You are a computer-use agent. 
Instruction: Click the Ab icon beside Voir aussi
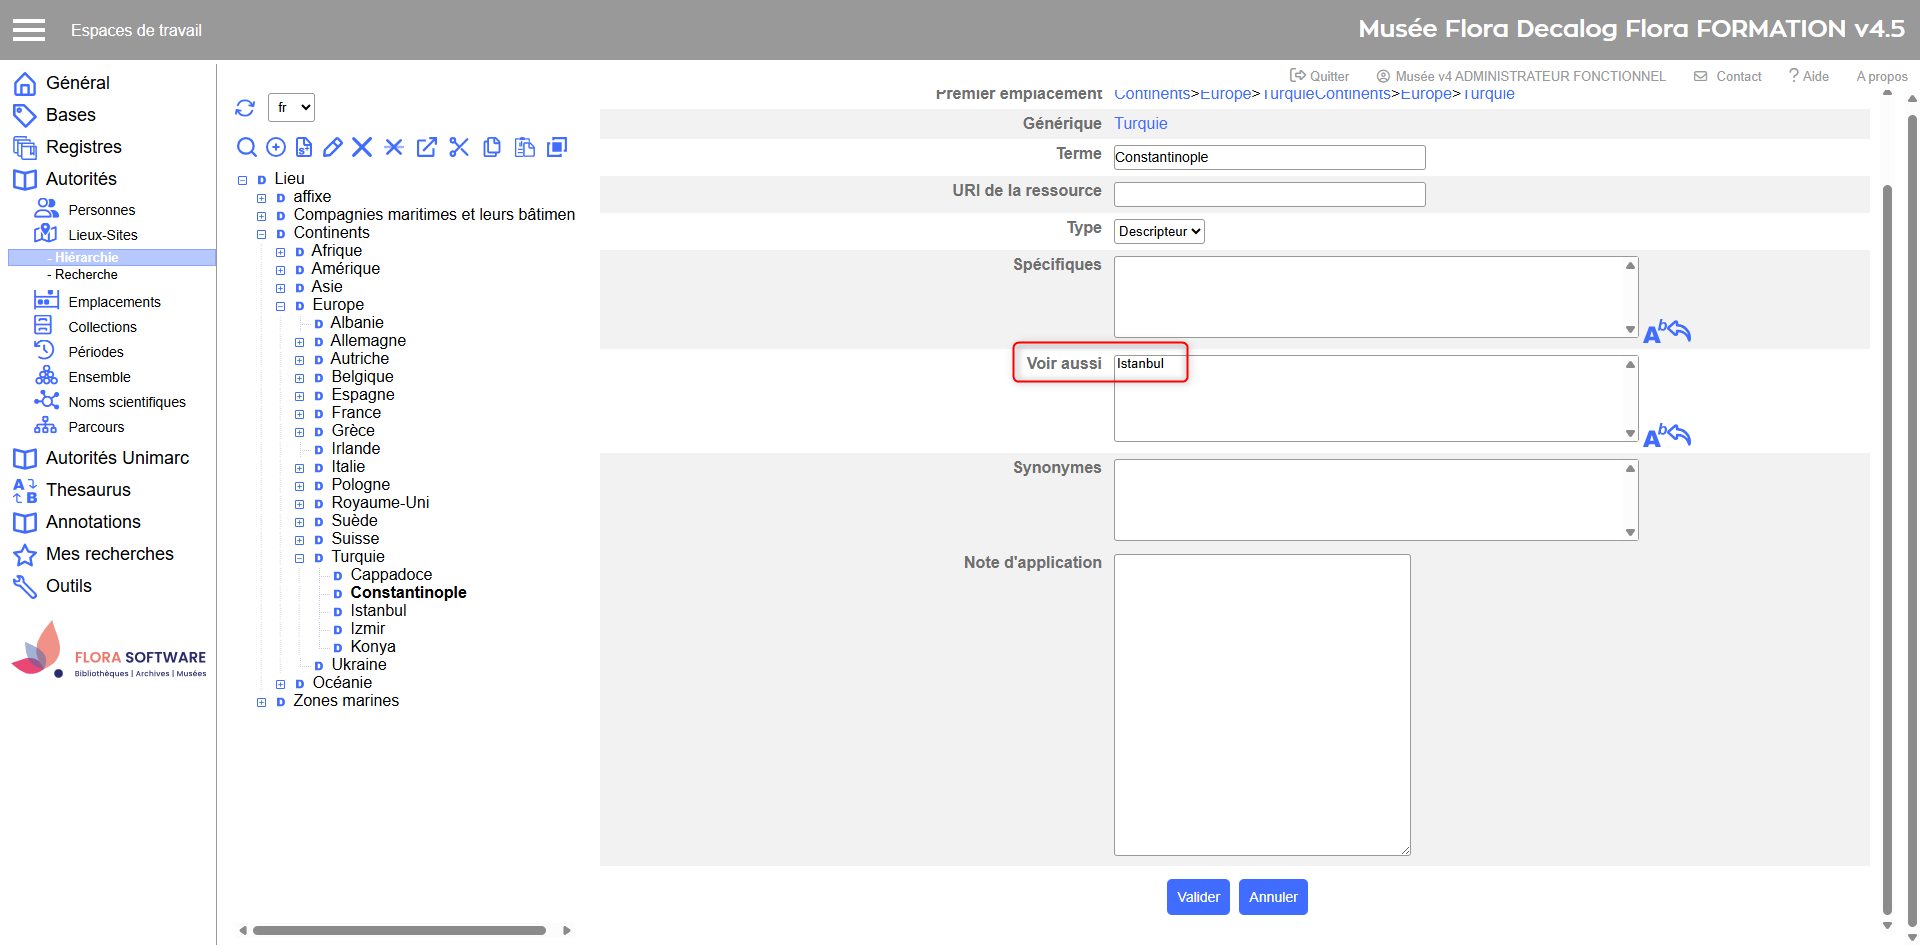click(x=1666, y=436)
